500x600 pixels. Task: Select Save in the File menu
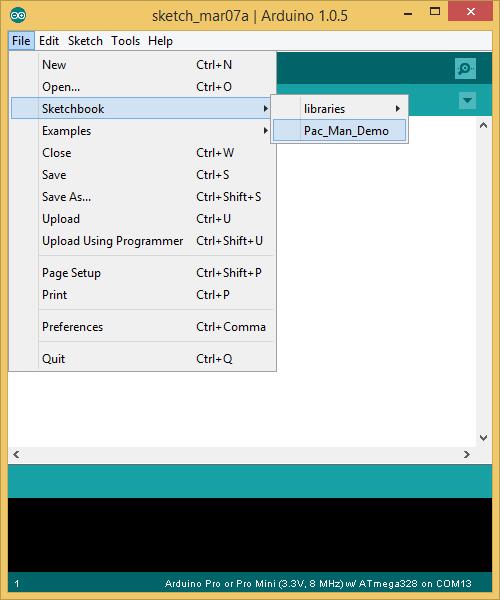(x=142, y=175)
